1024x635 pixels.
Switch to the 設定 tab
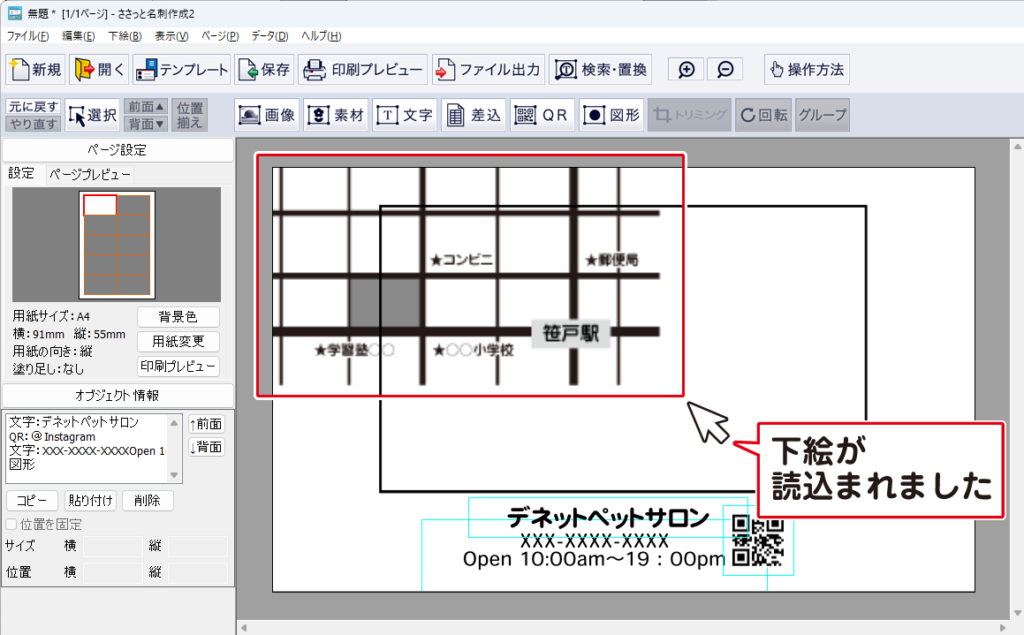click(21, 174)
